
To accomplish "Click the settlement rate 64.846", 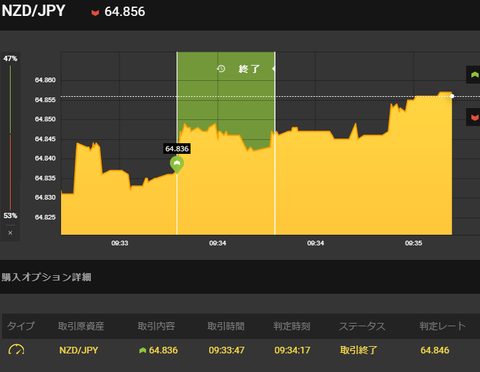I will pos(435,350).
